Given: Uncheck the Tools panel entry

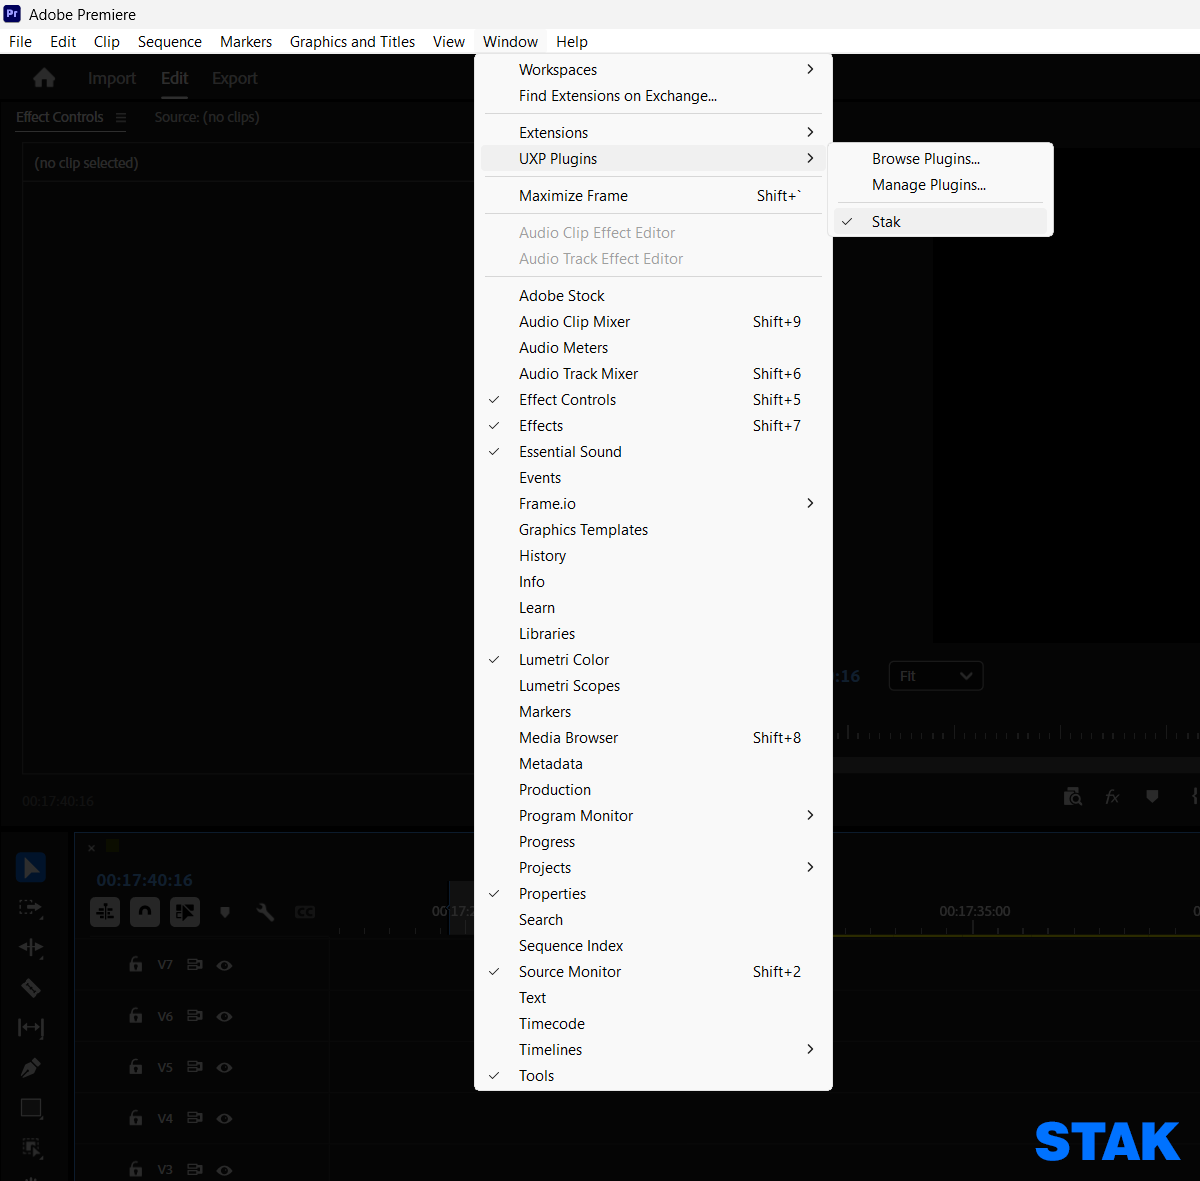Looking at the screenshot, I should 653,1076.
